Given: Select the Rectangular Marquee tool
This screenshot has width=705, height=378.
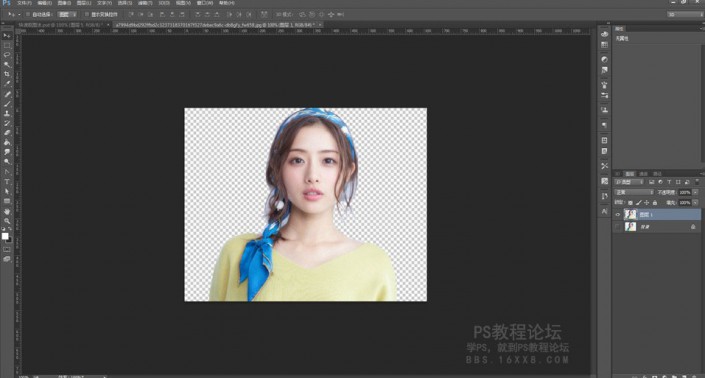Looking at the screenshot, I should pyautogui.click(x=7, y=45).
